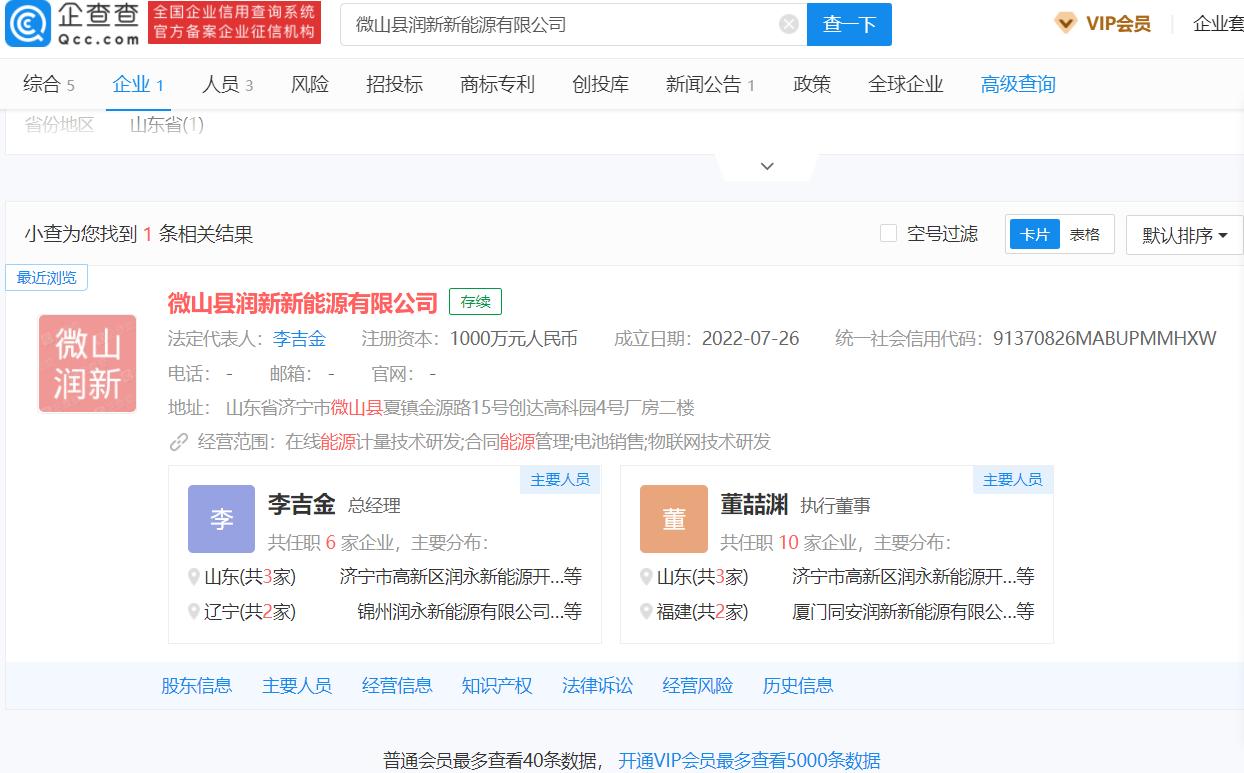Open 经营风险 section

pos(697,685)
